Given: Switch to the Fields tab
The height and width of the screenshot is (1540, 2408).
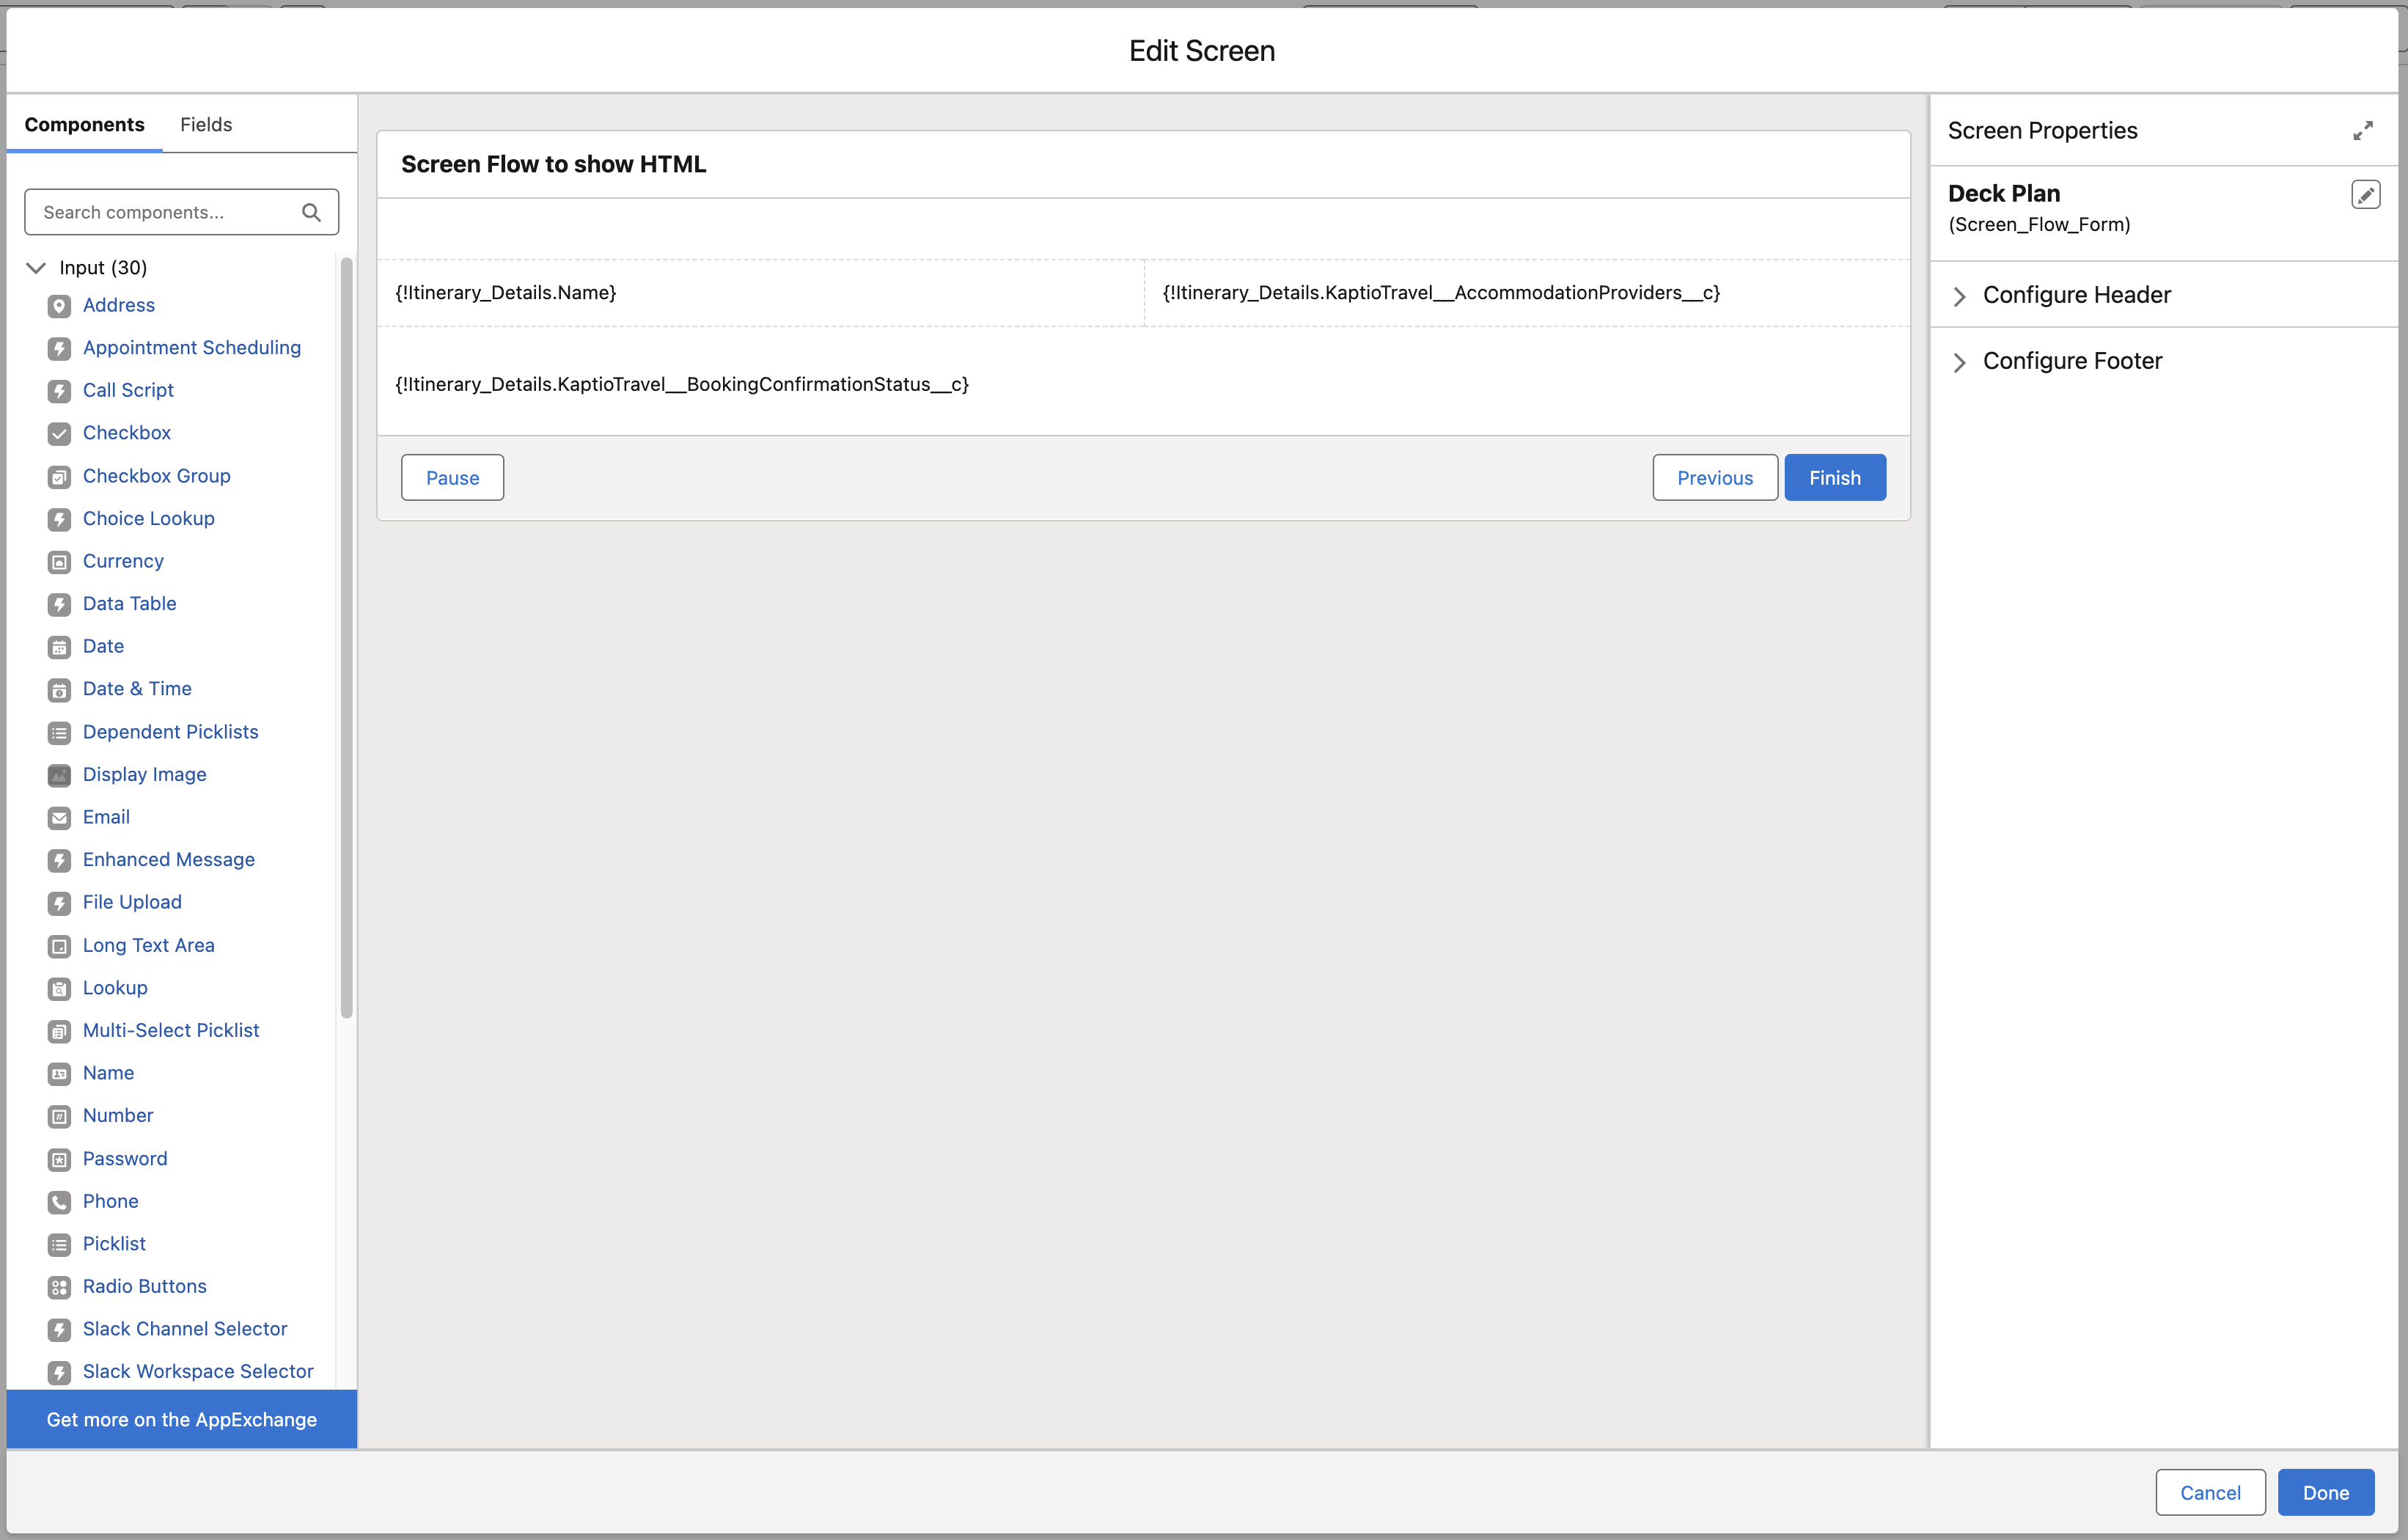Looking at the screenshot, I should tap(205, 124).
